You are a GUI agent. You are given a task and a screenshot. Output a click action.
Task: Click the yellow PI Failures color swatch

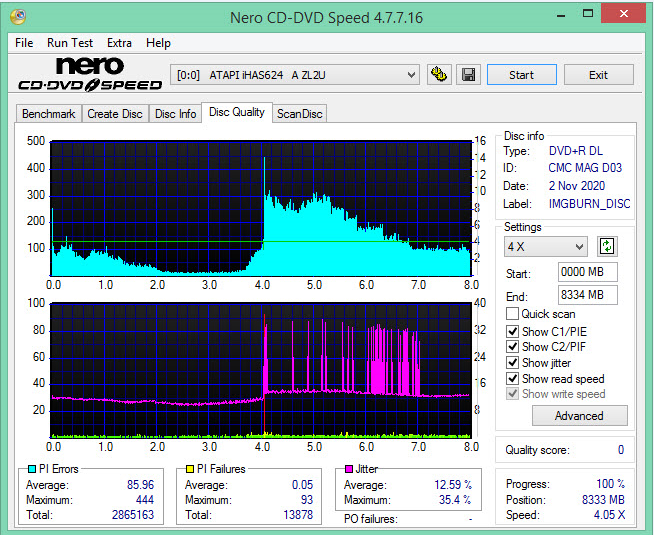pyautogui.click(x=190, y=469)
